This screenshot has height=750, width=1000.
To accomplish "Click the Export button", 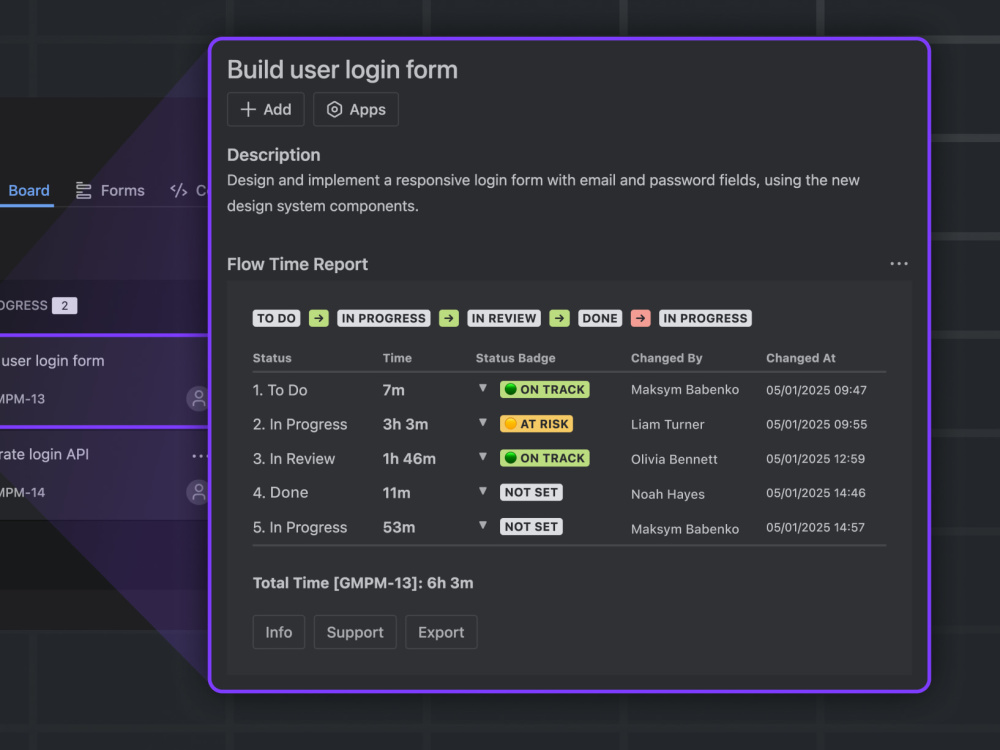I will (x=441, y=632).
